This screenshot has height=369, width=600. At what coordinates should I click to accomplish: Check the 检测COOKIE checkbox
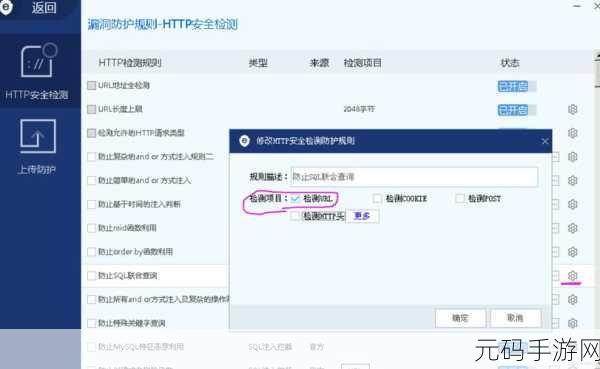pyautogui.click(x=377, y=198)
